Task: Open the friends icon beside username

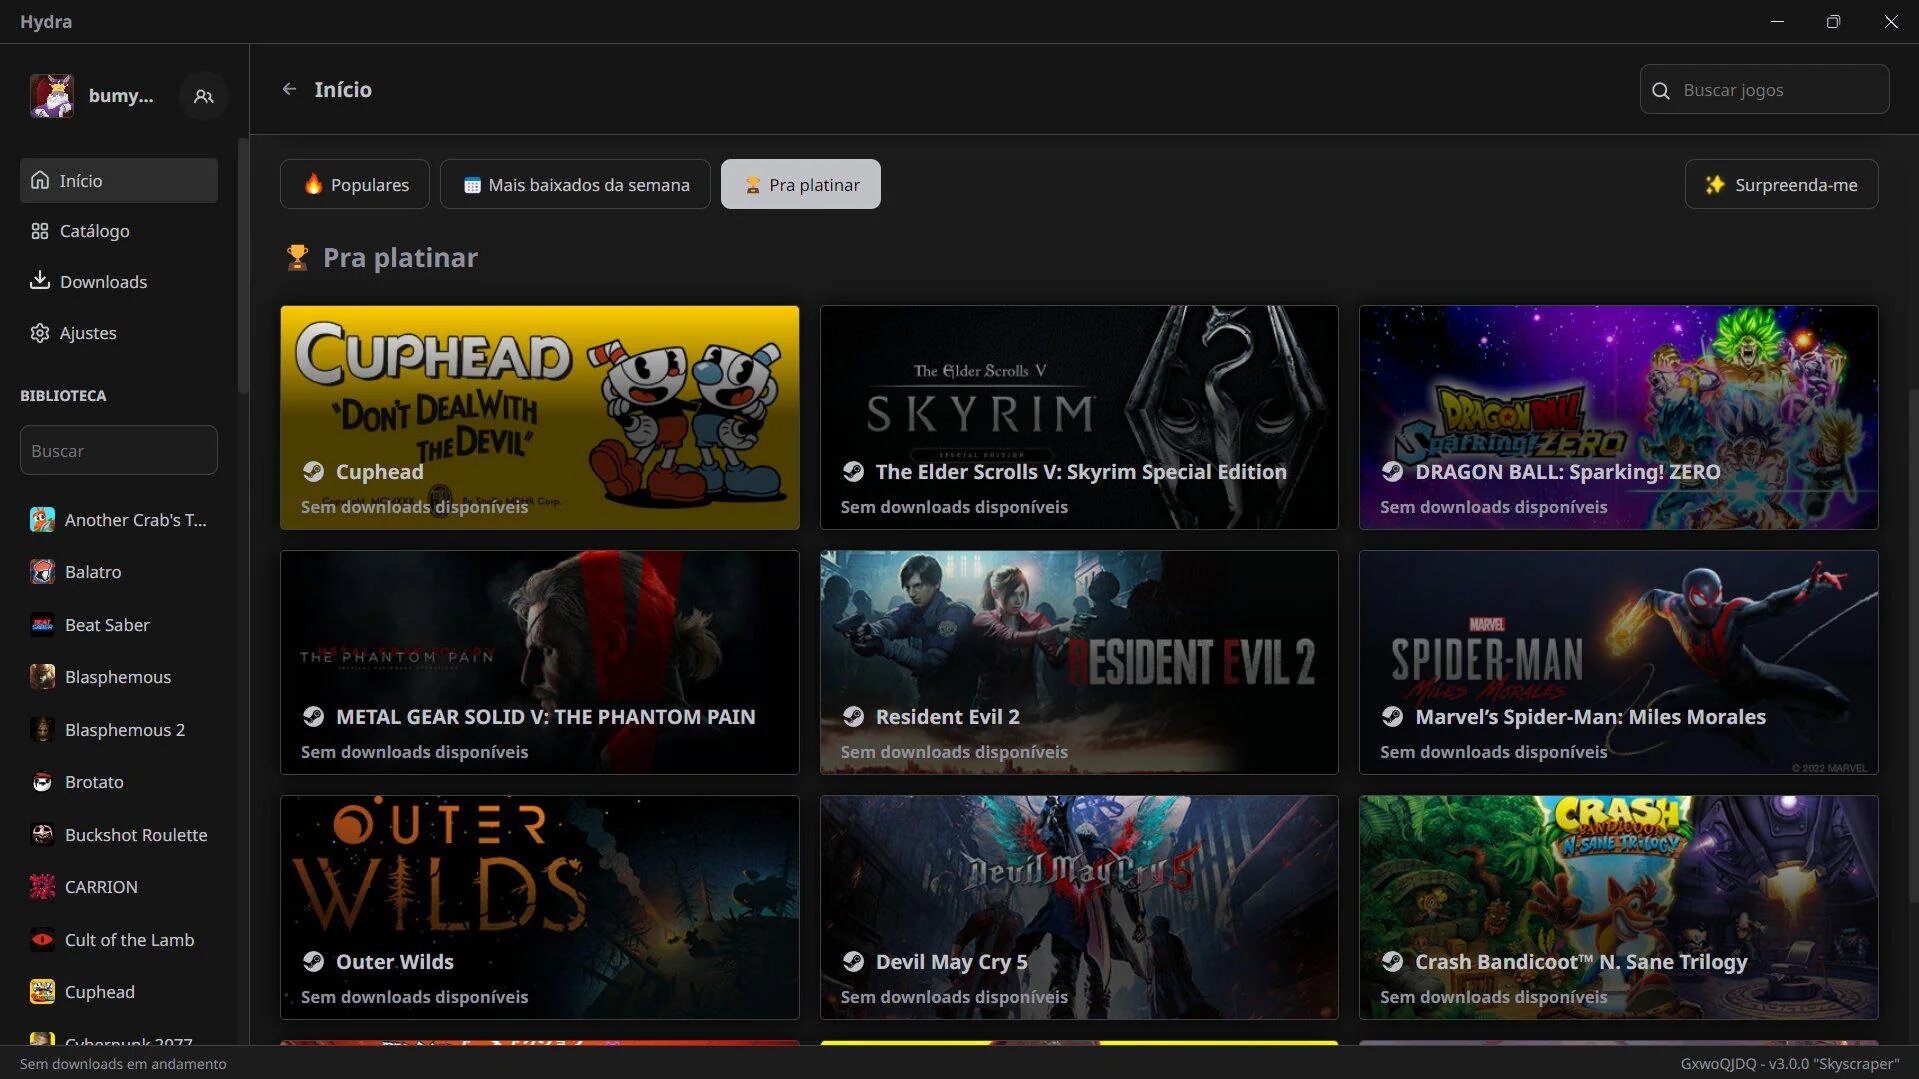Action: point(204,96)
